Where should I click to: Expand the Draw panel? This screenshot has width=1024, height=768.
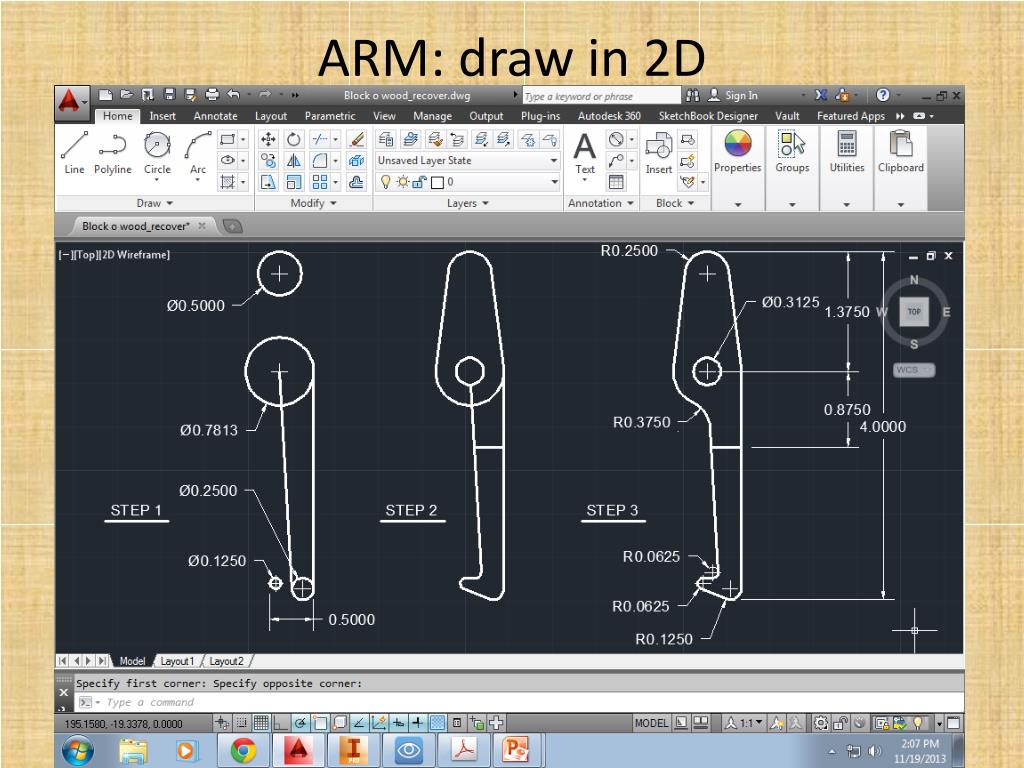(x=155, y=203)
